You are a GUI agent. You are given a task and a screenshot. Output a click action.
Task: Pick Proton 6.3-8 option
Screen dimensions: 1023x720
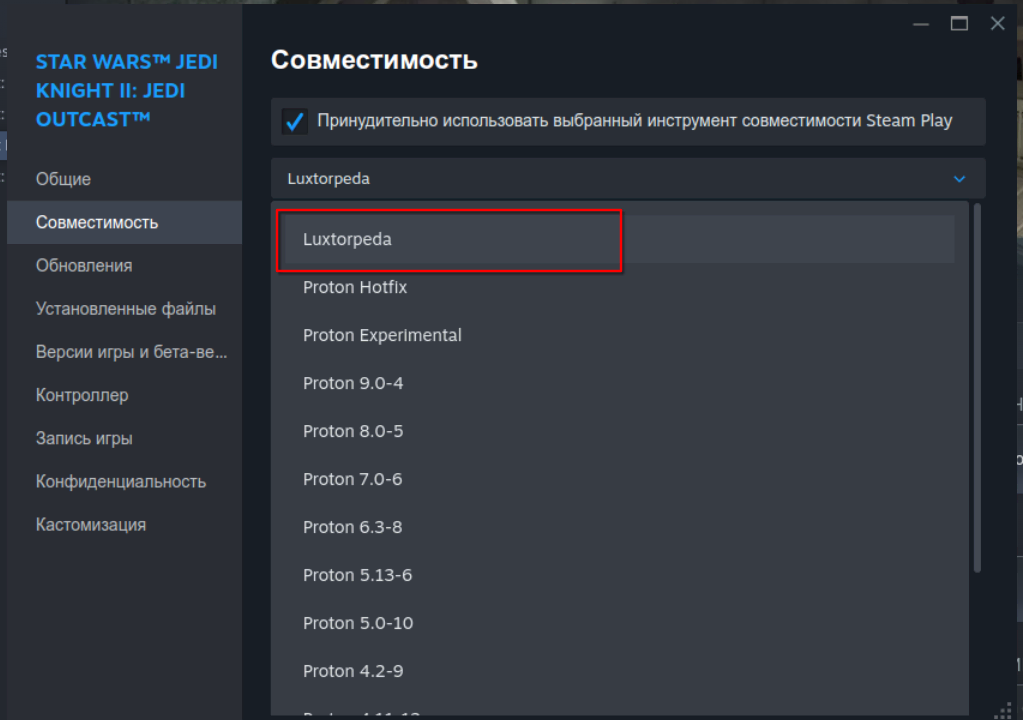pos(353,528)
